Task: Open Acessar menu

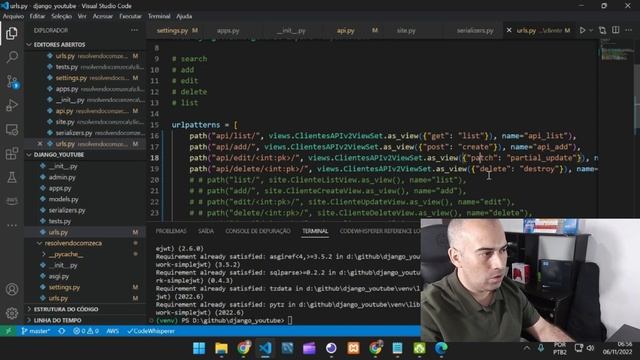Action: click(102, 16)
